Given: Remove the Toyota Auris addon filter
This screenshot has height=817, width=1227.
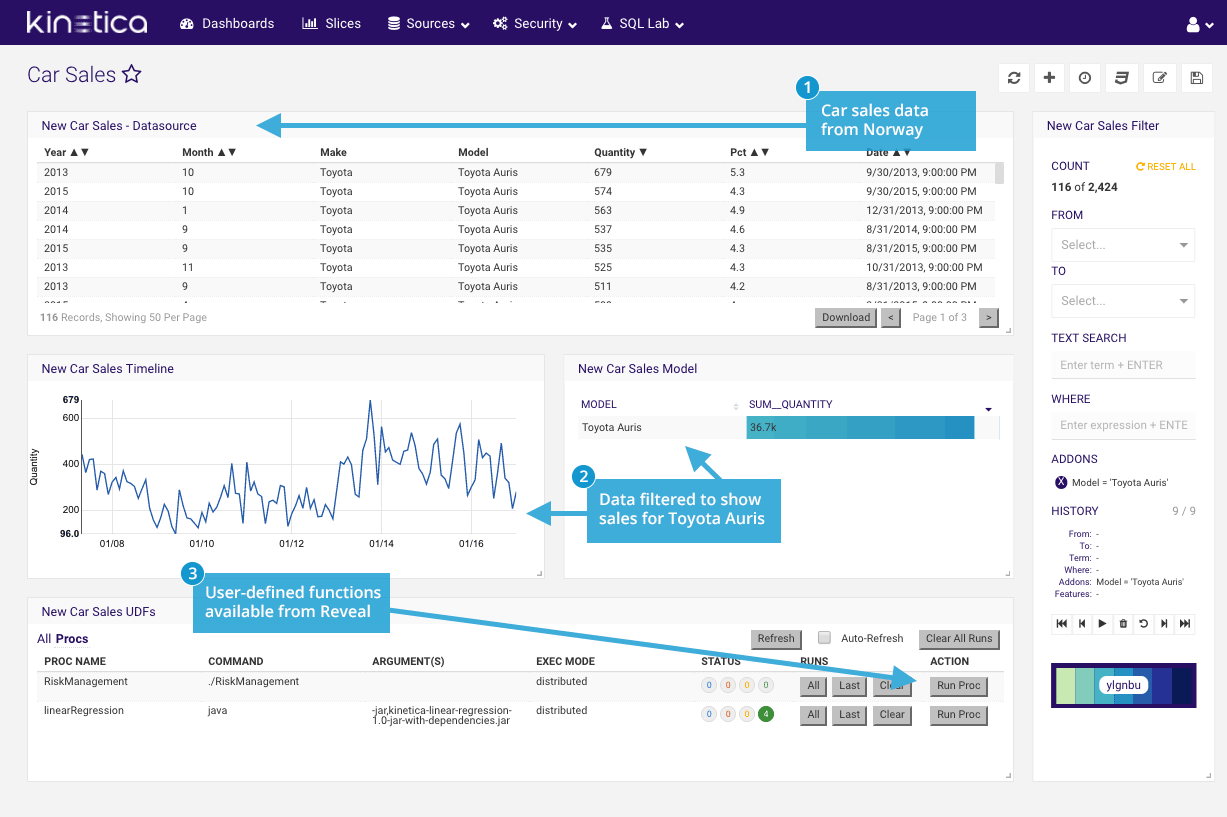Looking at the screenshot, I should (x=1061, y=482).
